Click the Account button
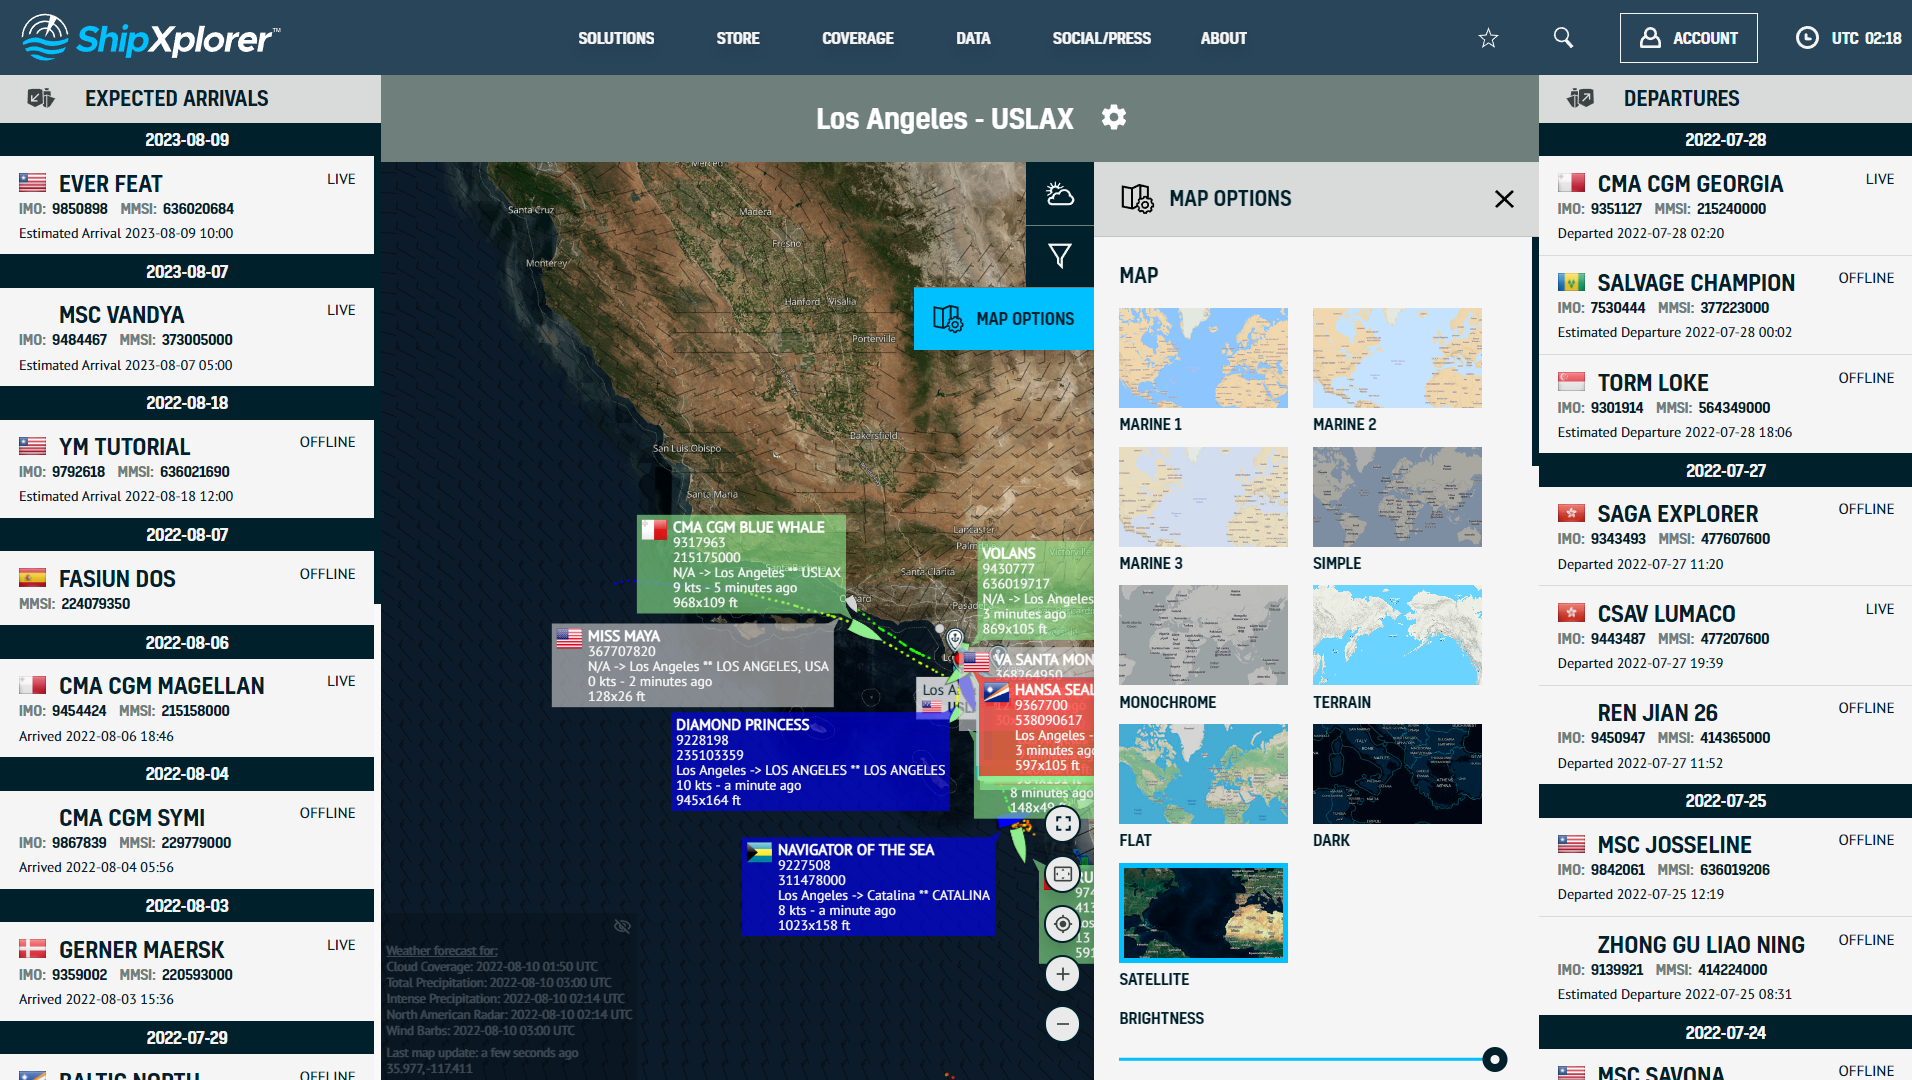The image size is (1912, 1080). (x=1688, y=38)
